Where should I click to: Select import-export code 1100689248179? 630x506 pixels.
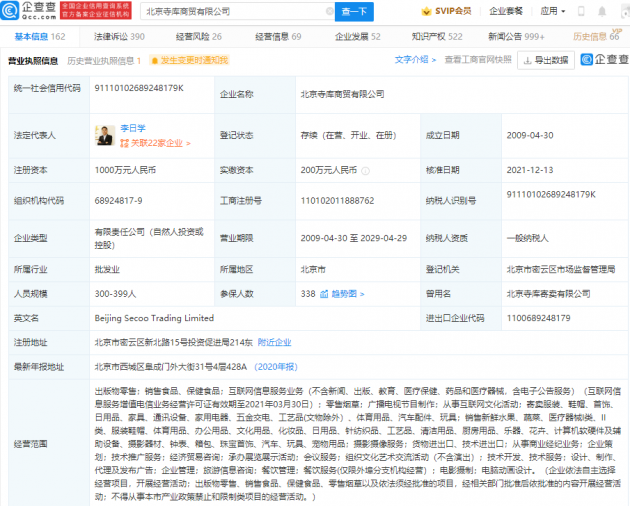(x=538, y=318)
